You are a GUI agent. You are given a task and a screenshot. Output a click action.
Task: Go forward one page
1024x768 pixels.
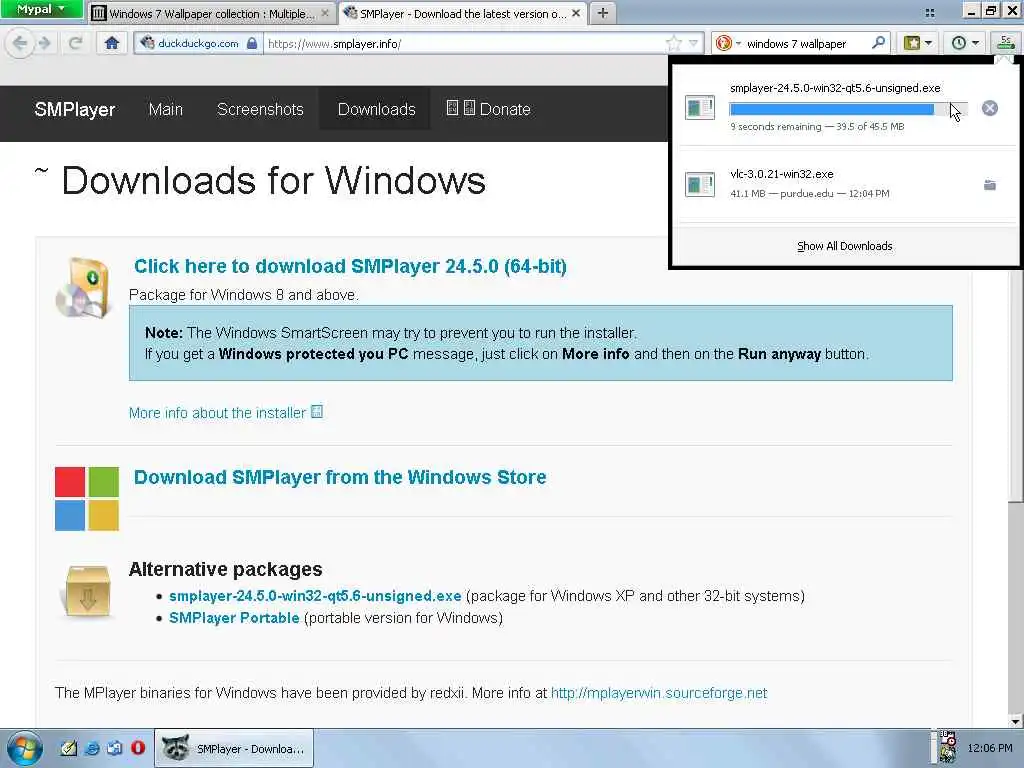click(x=44, y=43)
